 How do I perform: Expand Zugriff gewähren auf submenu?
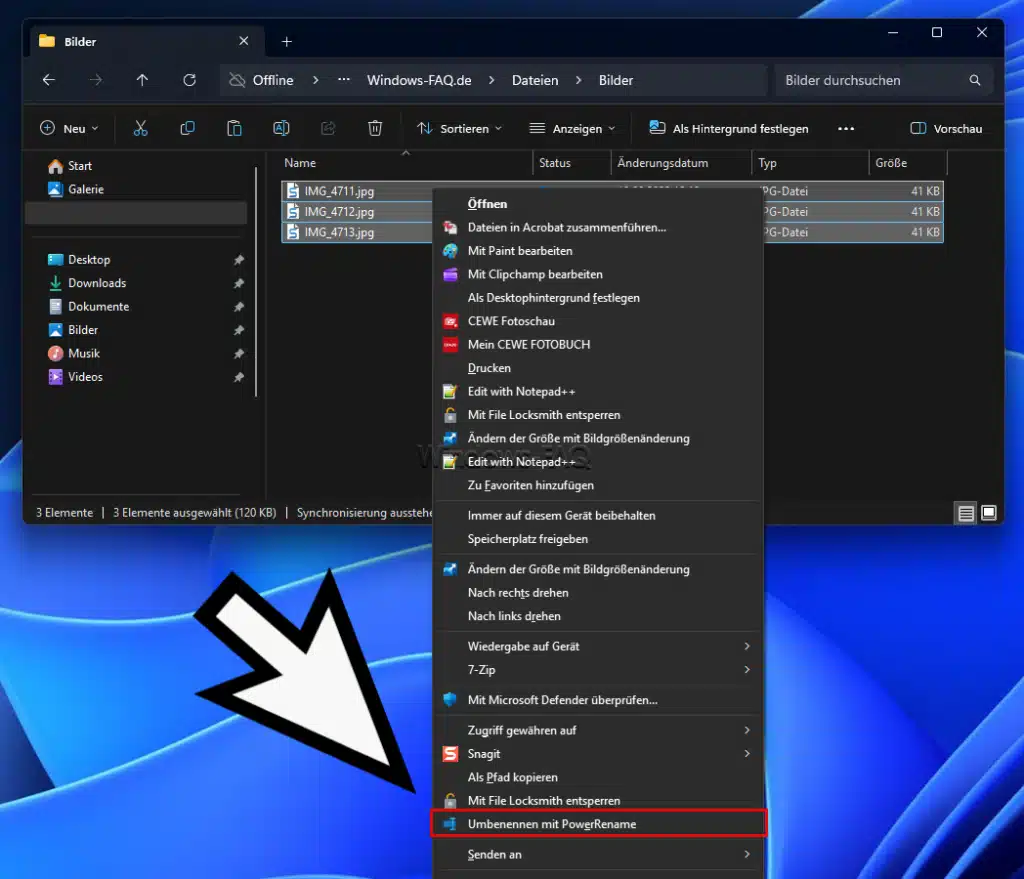tap(598, 730)
